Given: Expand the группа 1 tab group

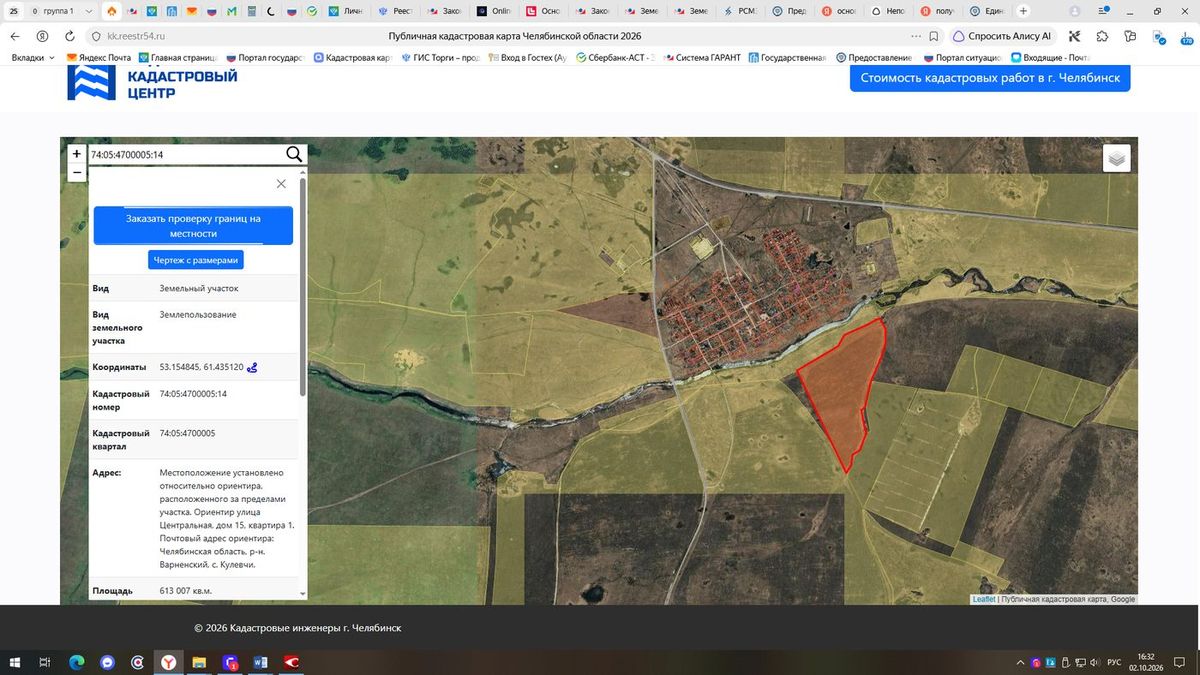Looking at the screenshot, I should [62, 11].
